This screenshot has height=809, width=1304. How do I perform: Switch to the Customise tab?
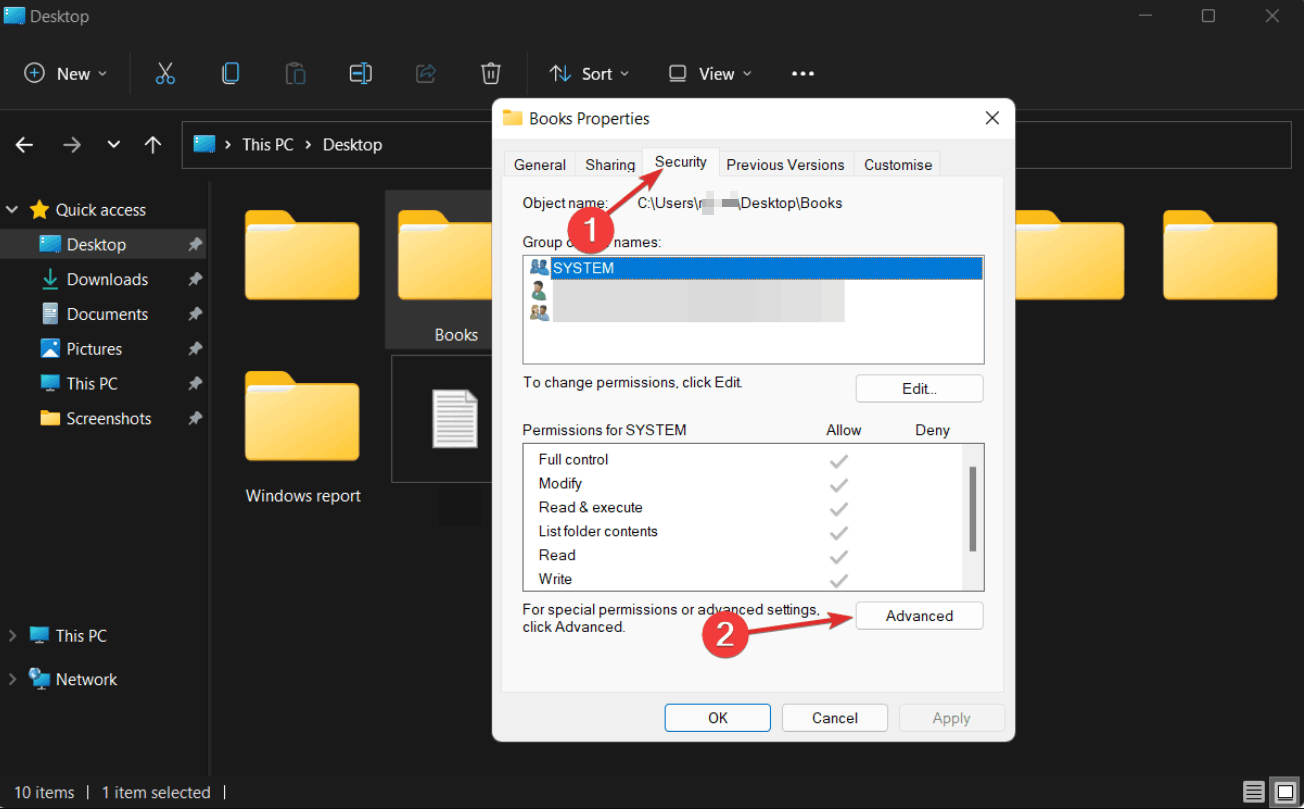point(898,165)
